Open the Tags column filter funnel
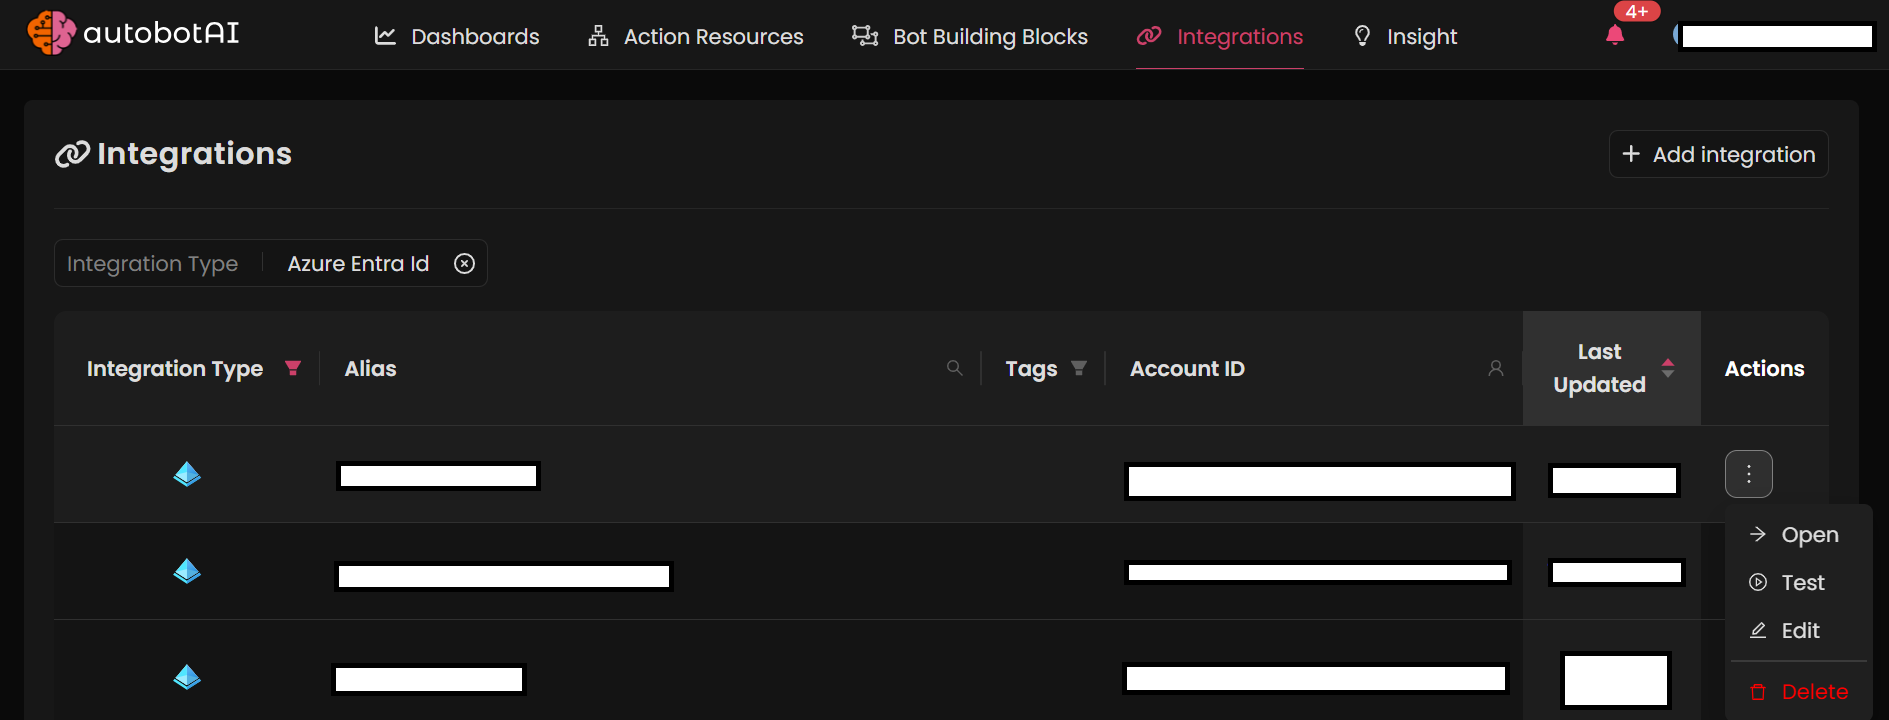 click(x=1079, y=368)
